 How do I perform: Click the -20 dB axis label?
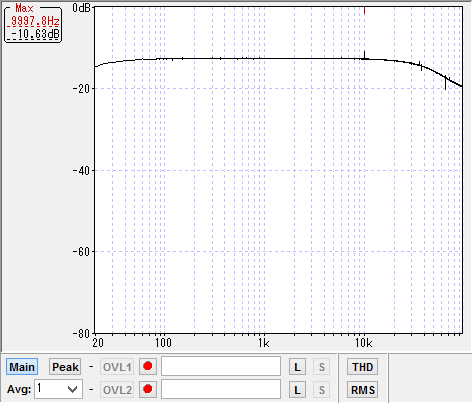tap(81, 89)
